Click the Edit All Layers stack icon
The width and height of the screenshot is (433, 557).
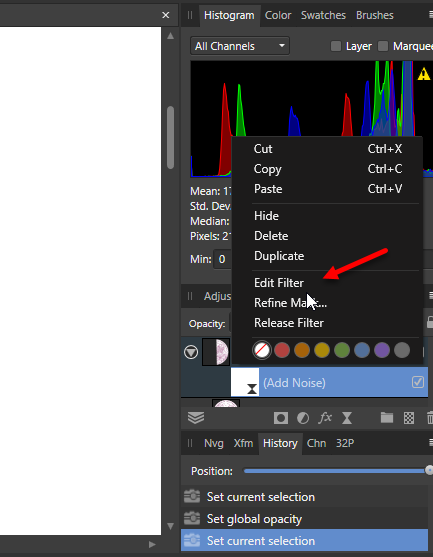(x=196, y=418)
